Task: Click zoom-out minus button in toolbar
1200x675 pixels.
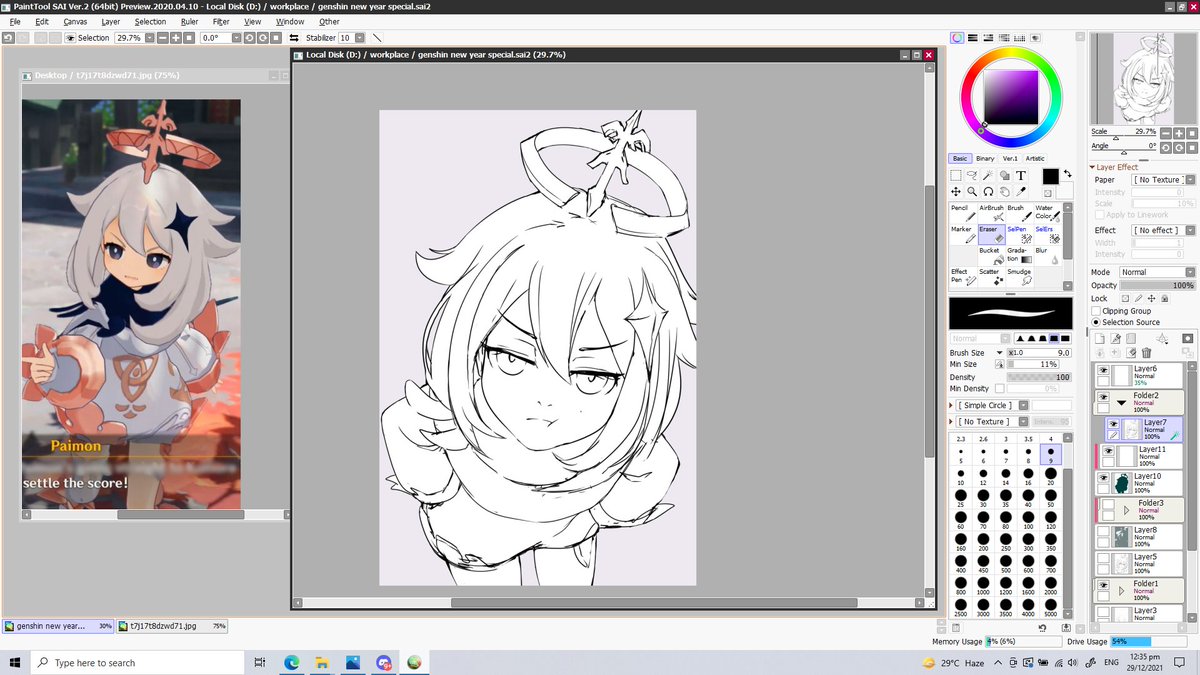Action: (x=162, y=38)
